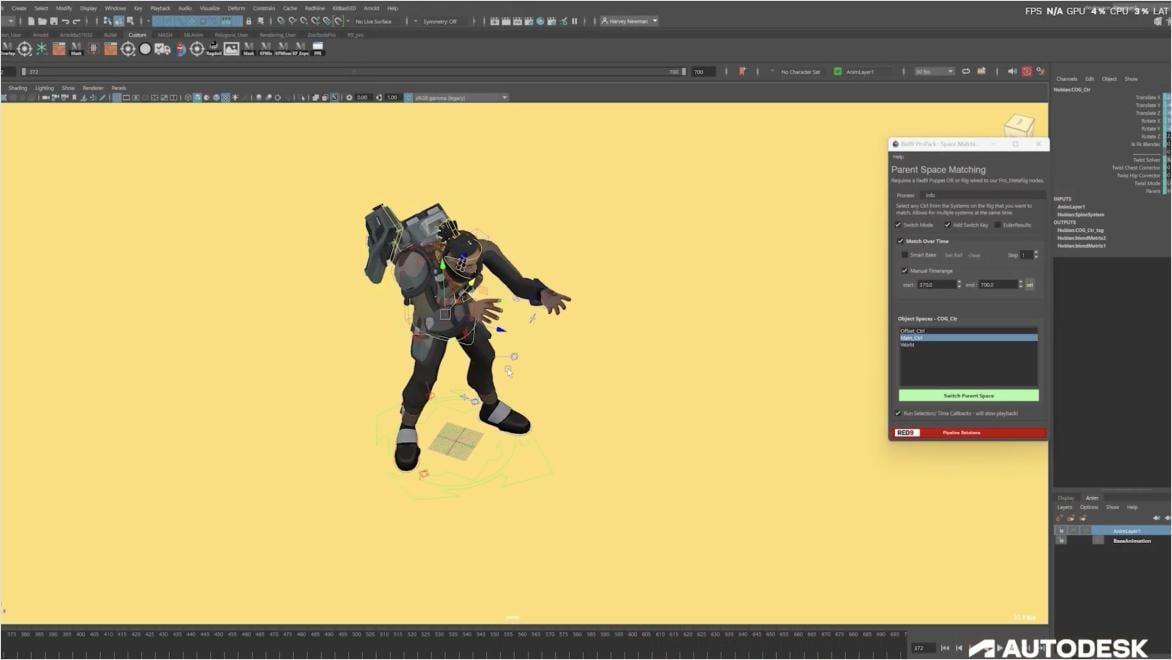
Task: Disable the Match Over Time option
Action: pos(901,241)
